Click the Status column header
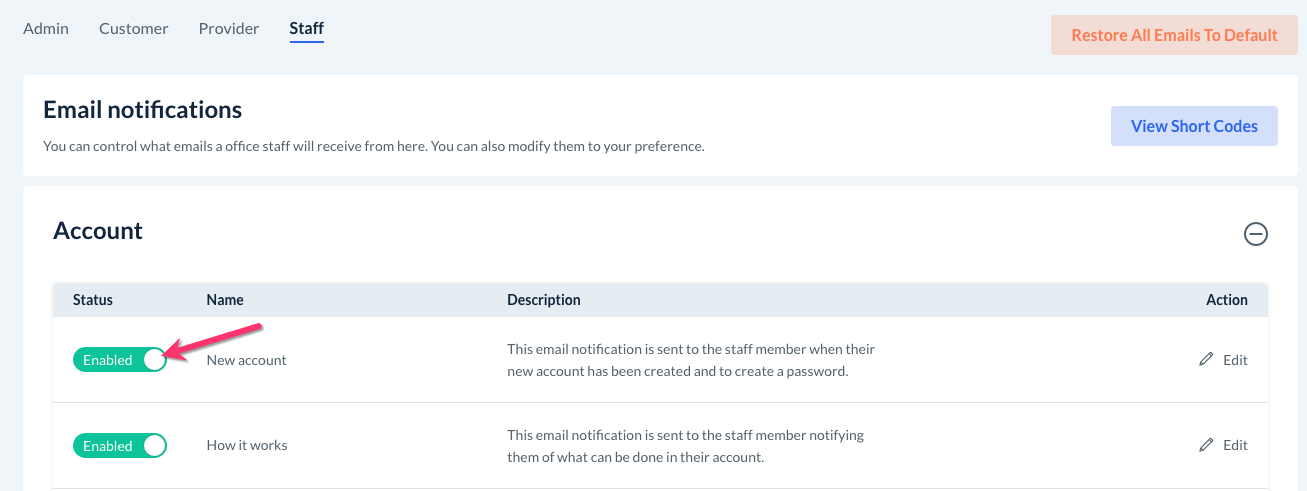Image resolution: width=1307 pixels, height=491 pixels. tap(93, 300)
